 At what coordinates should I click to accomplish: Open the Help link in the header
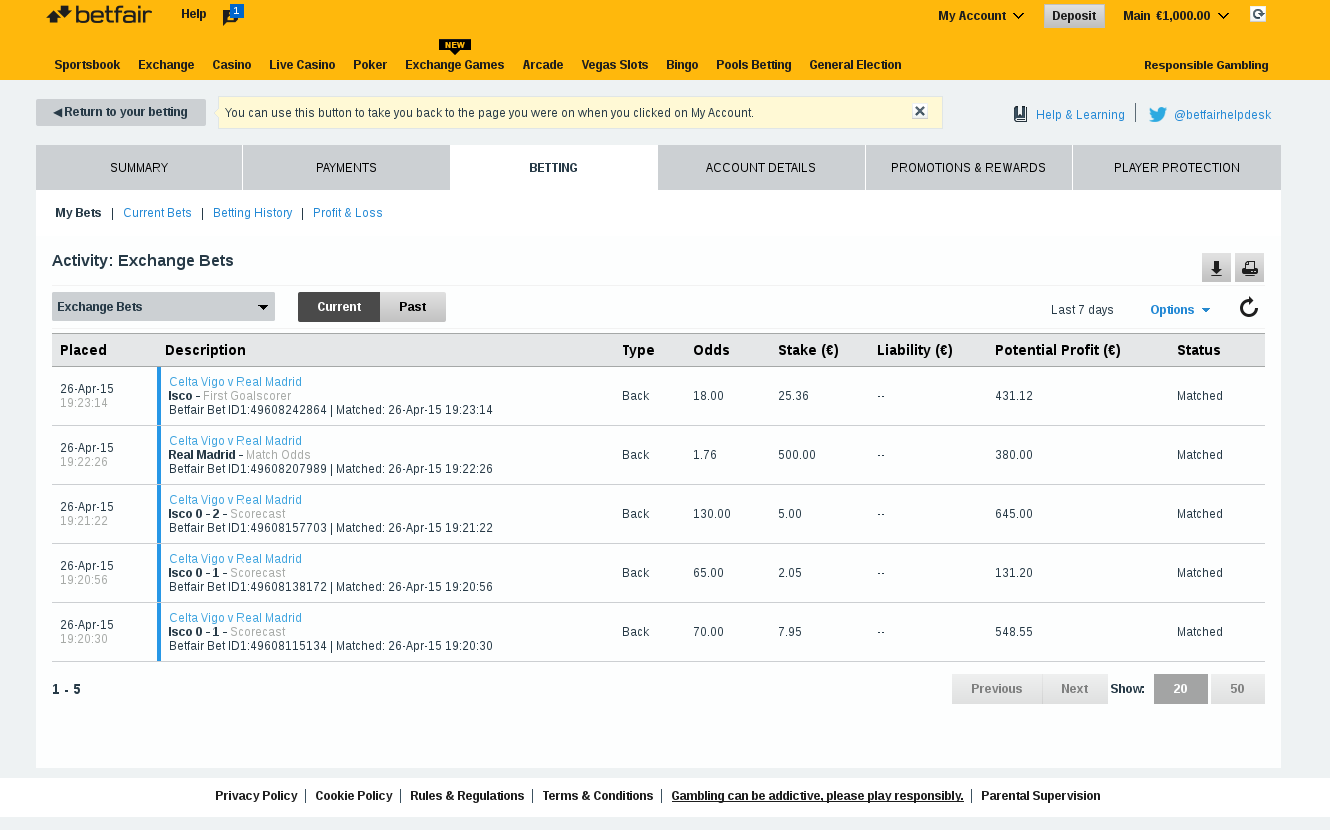tap(194, 14)
